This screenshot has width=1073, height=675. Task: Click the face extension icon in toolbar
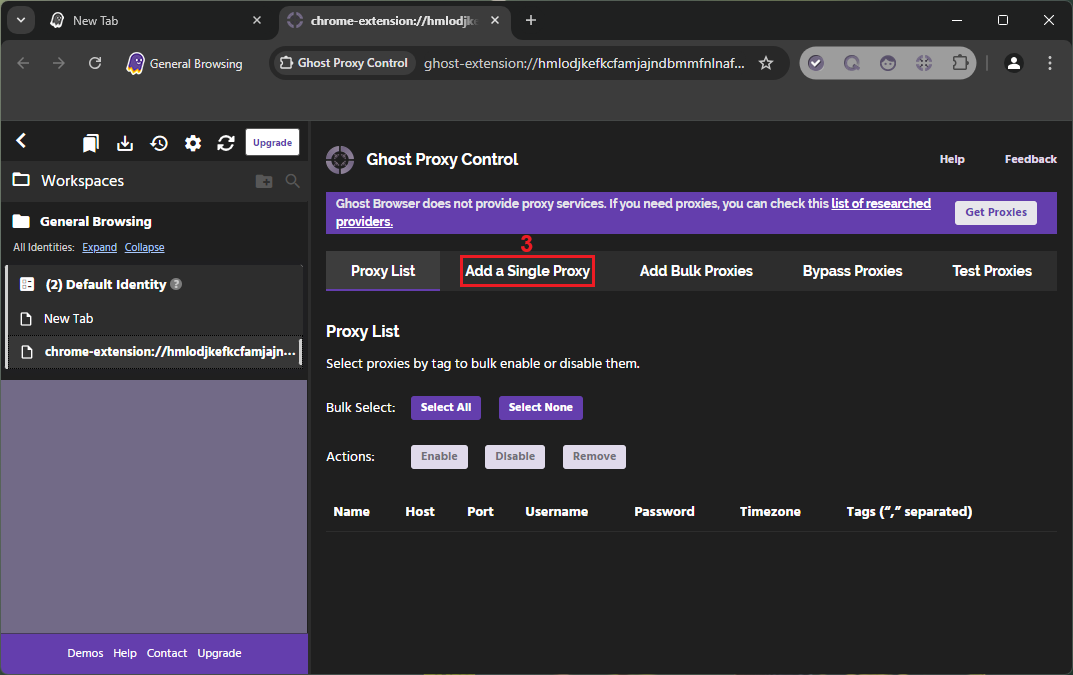click(888, 63)
